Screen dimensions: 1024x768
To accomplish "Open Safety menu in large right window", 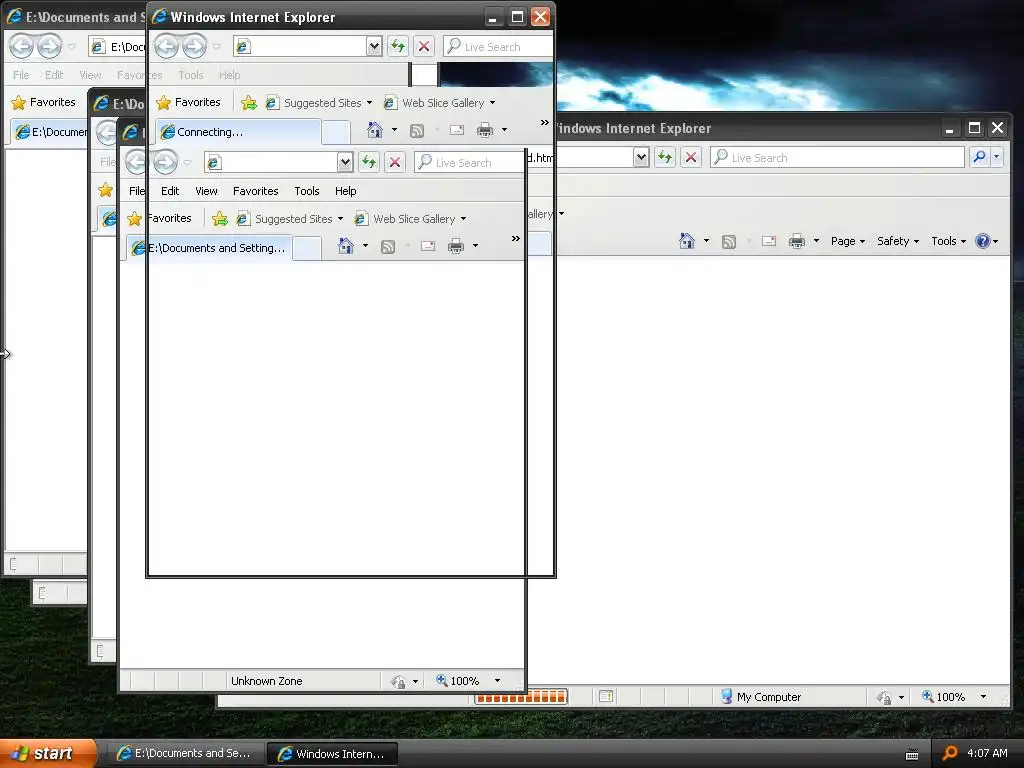I will click(898, 241).
